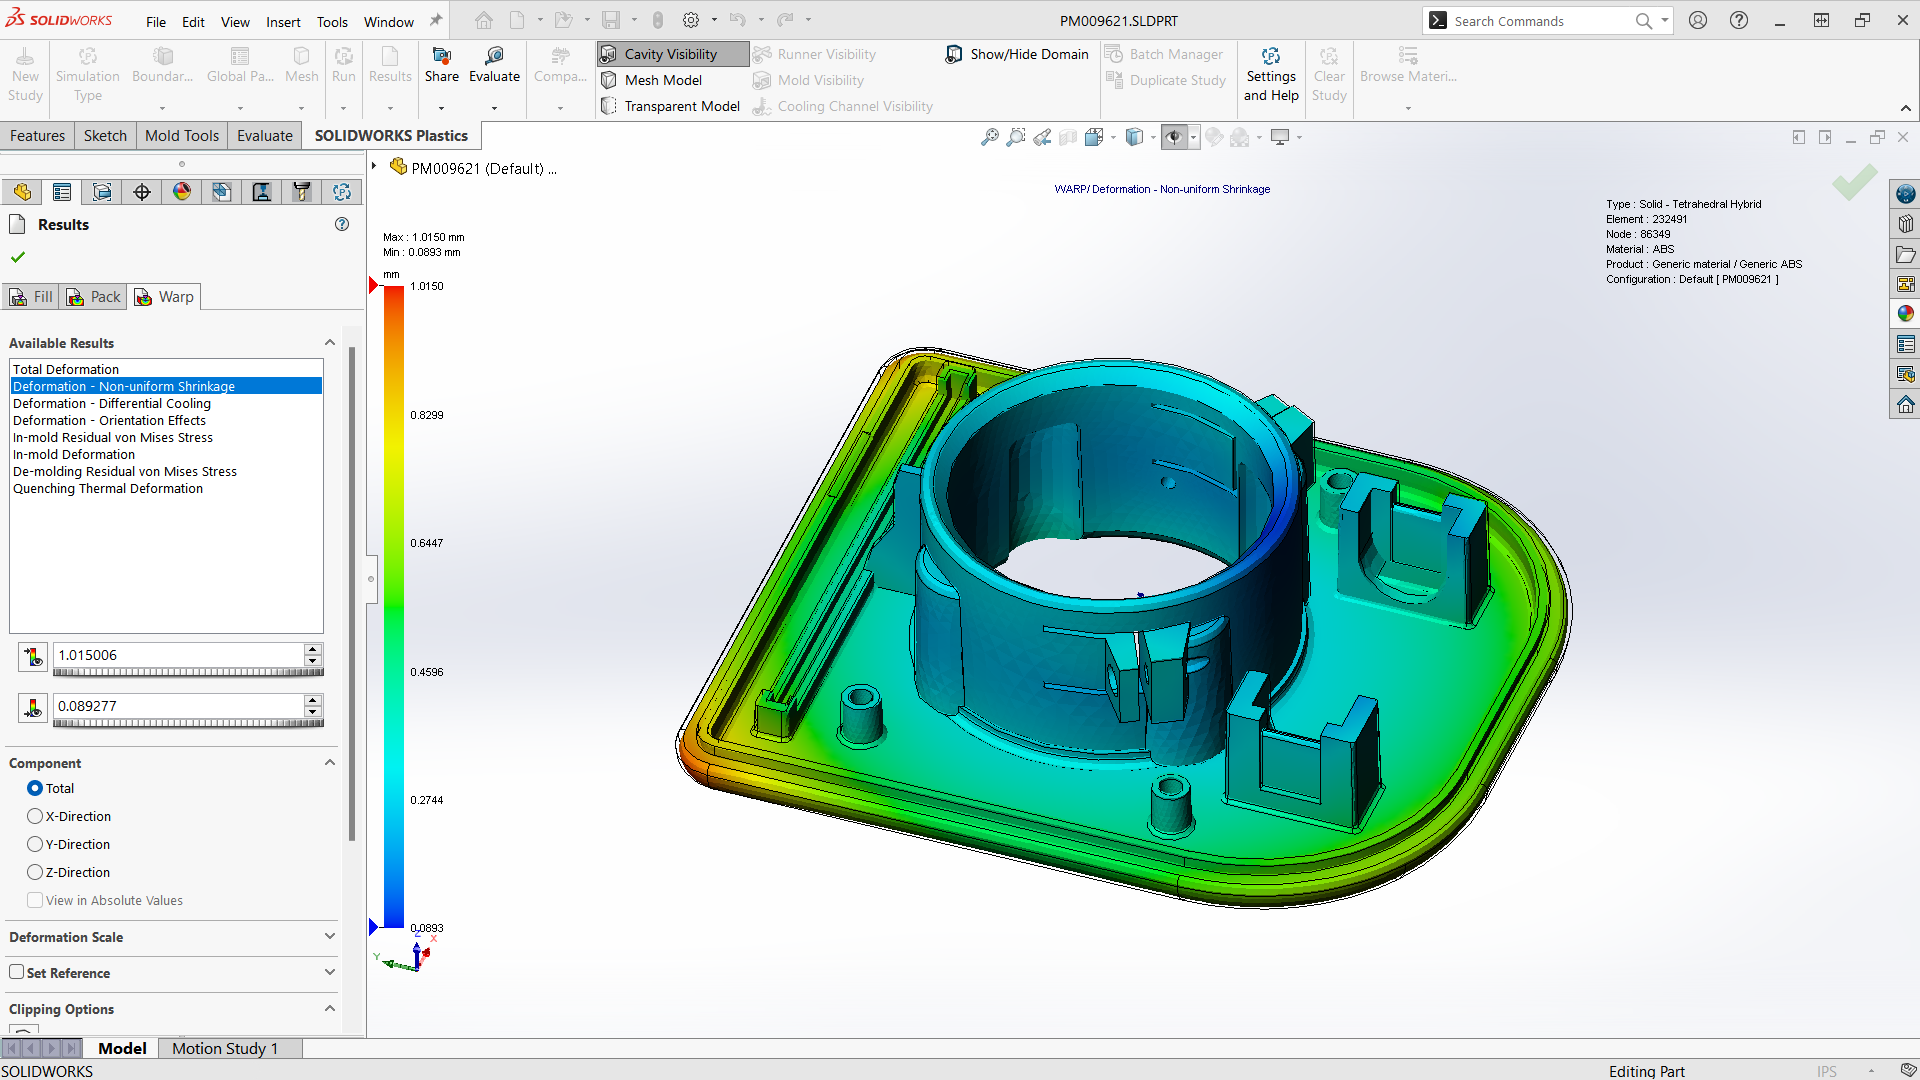Open the SOLIDWORKS Plastics tab

point(390,135)
